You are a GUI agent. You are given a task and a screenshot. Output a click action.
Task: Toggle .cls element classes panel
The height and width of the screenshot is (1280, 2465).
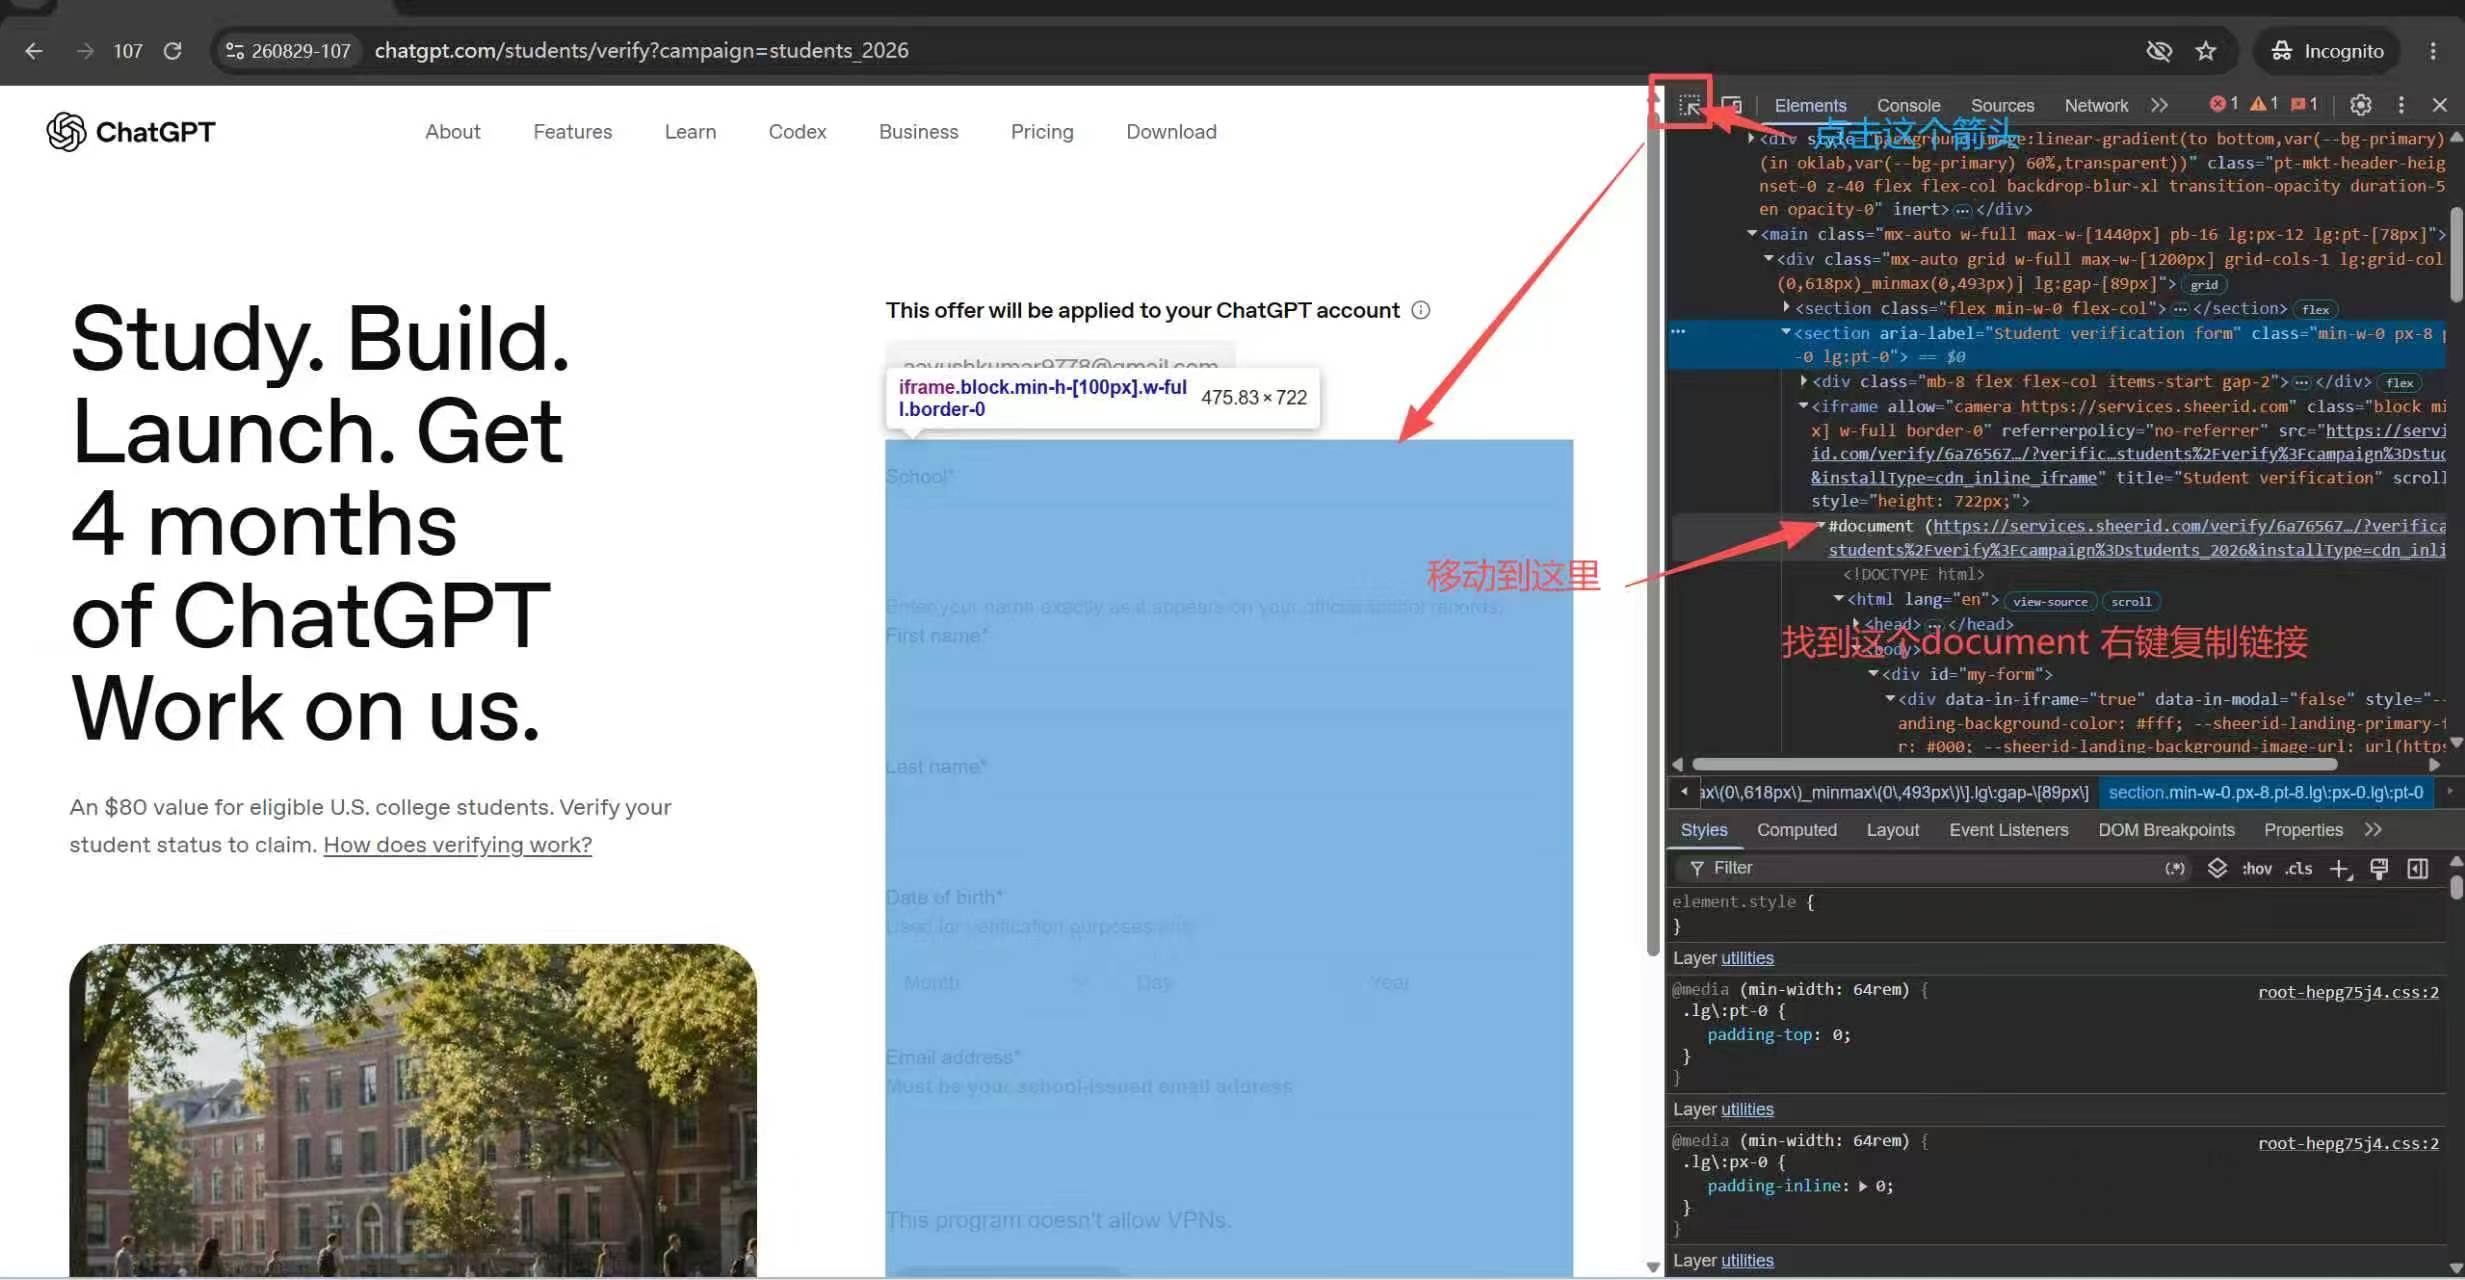(2298, 868)
